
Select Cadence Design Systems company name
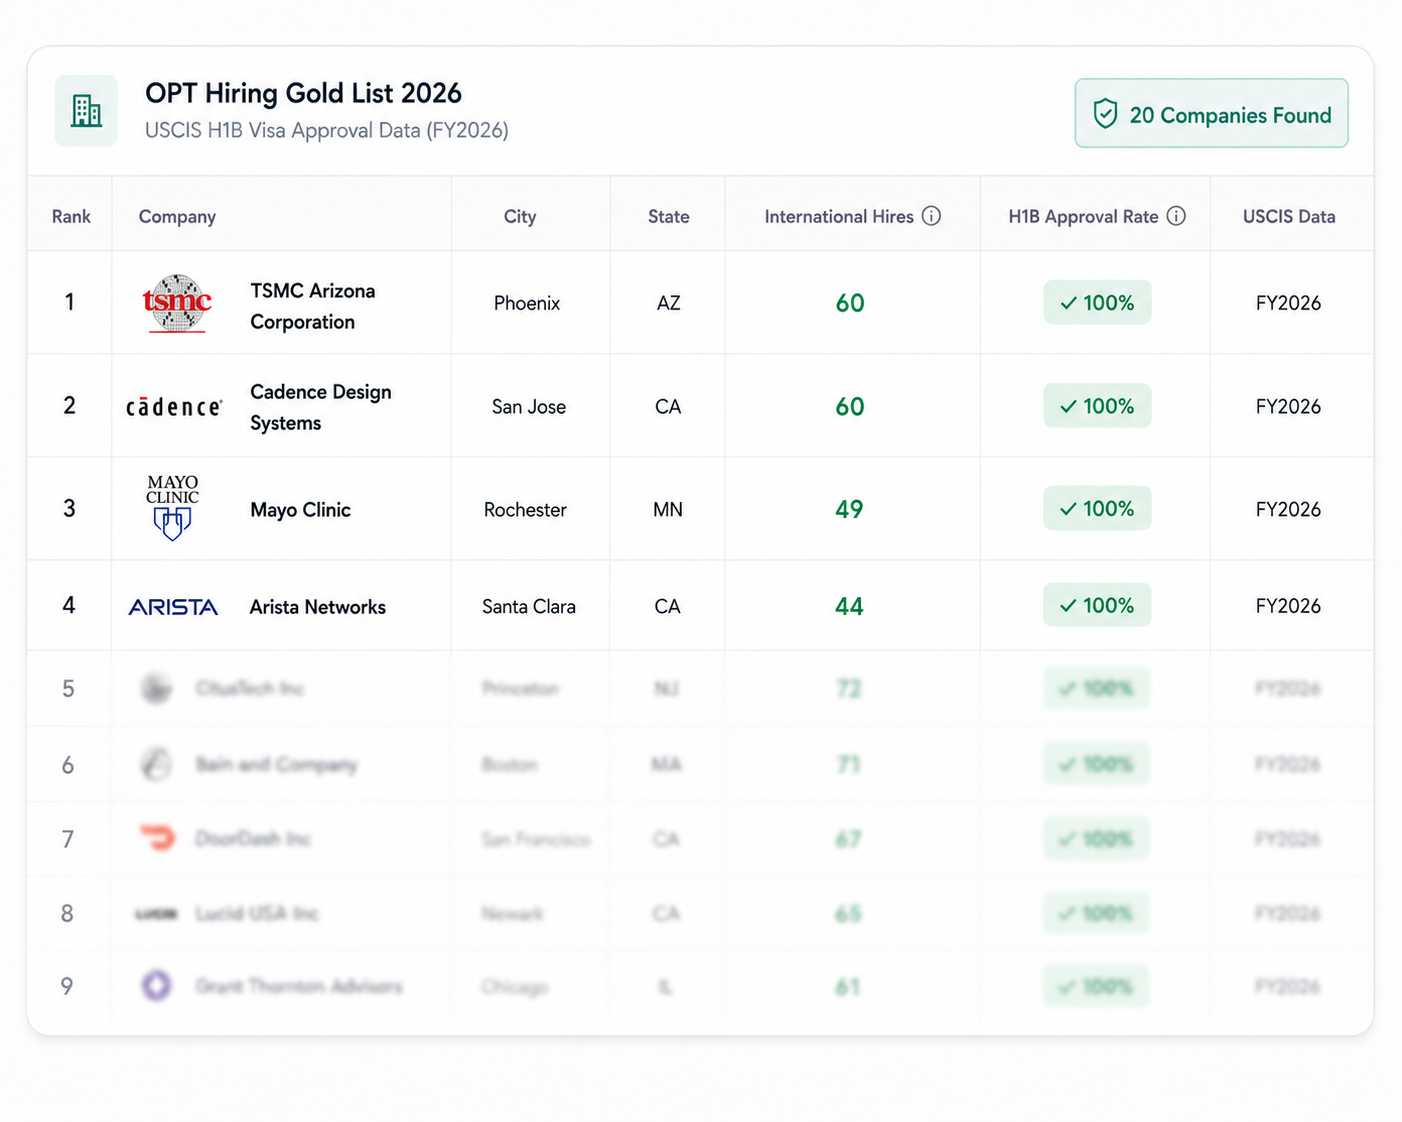tap(321, 407)
